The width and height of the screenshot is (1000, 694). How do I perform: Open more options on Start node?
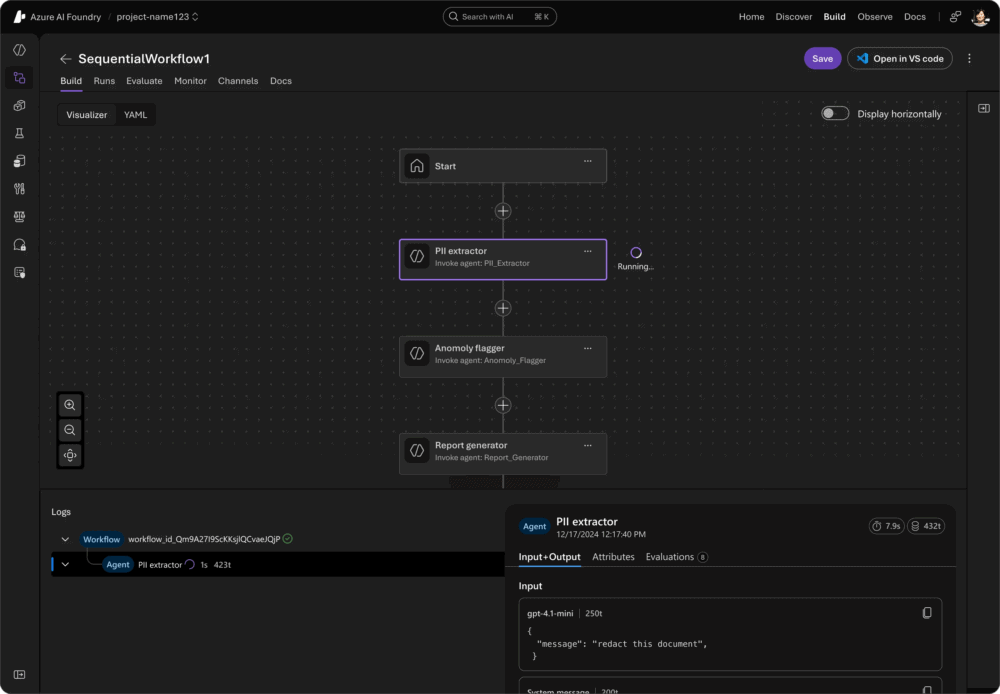pyautogui.click(x=588, y=161)
